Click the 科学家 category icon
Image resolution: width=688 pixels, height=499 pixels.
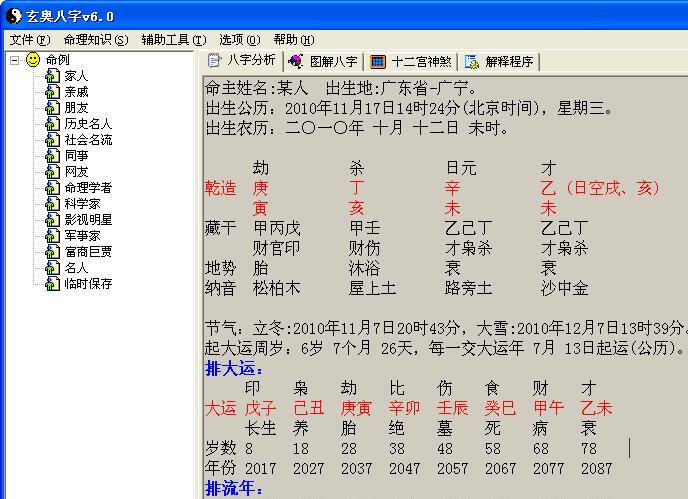tap(53, 204)
